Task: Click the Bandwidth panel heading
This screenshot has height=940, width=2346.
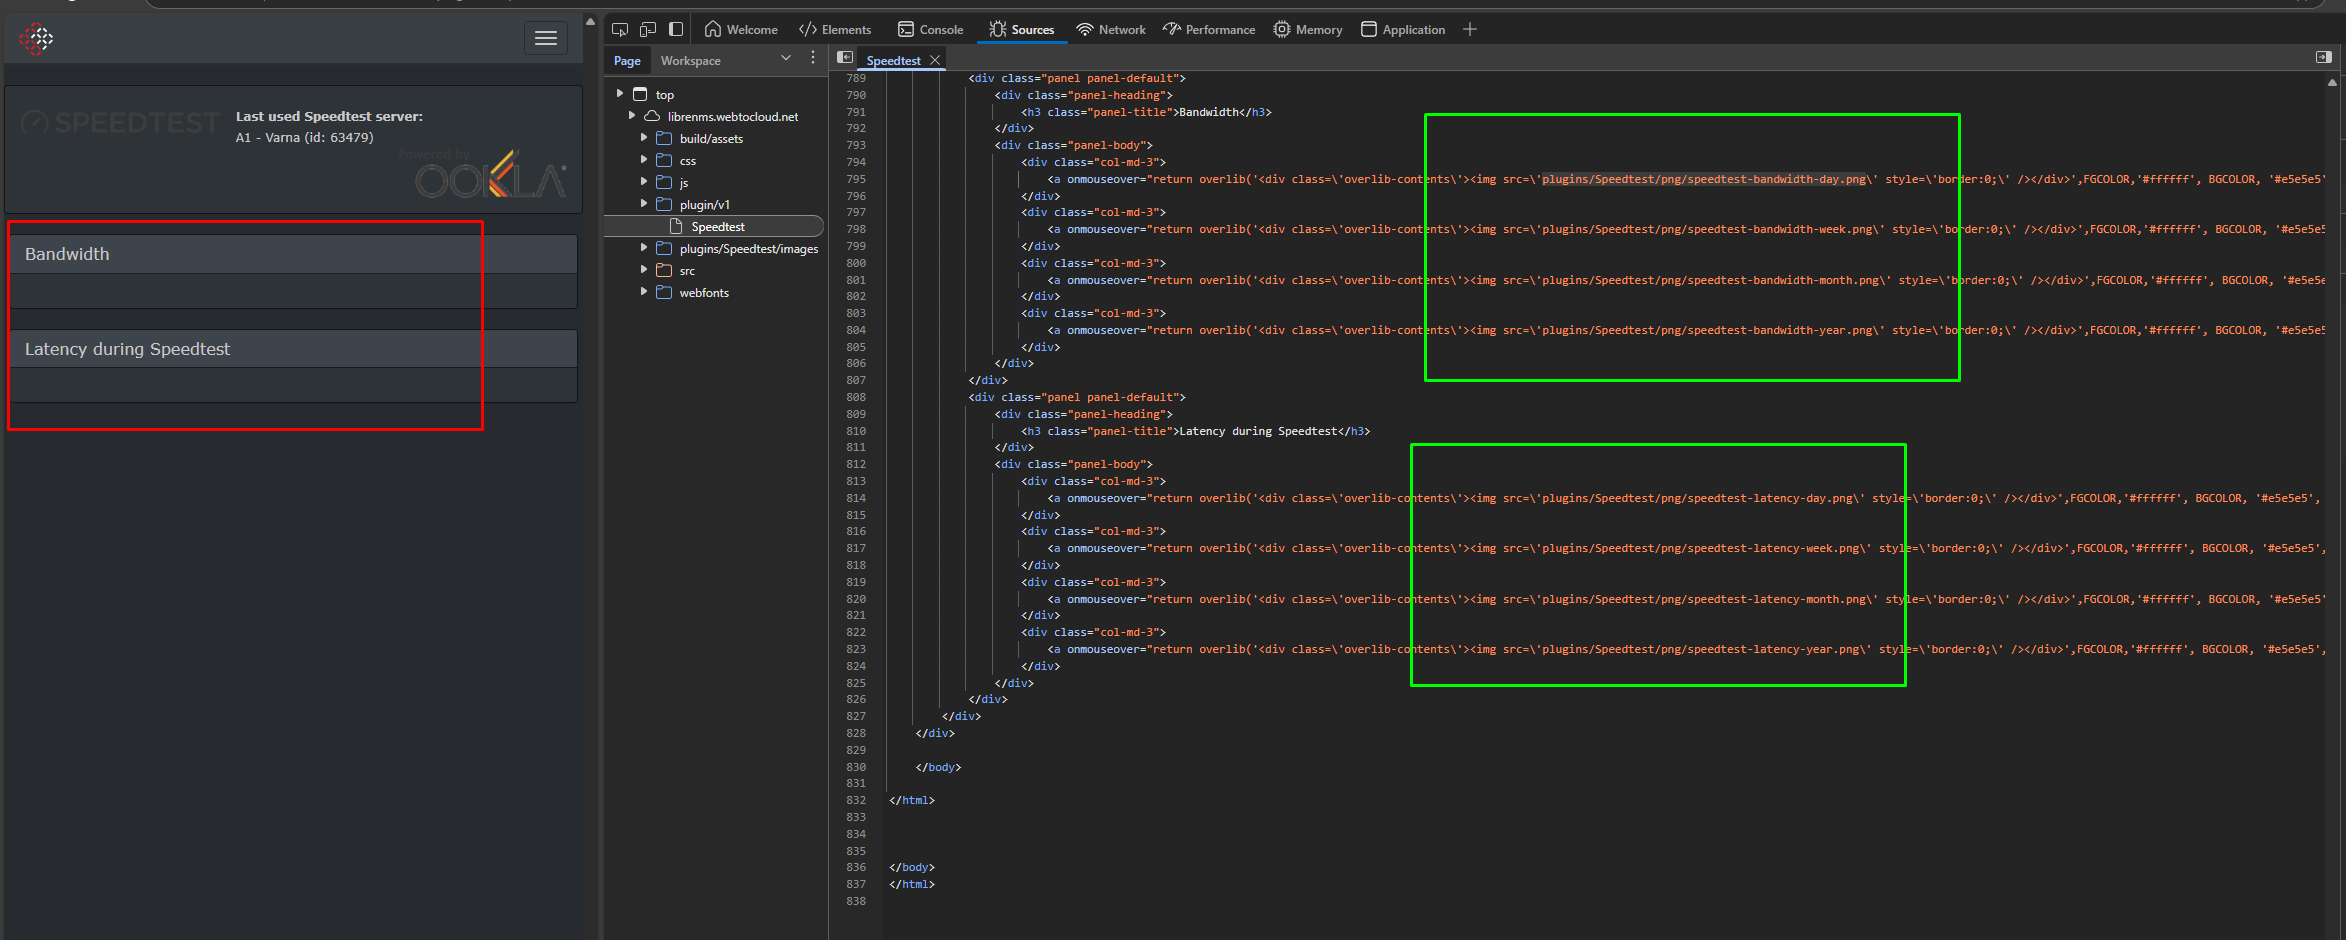Action: (x=293, y=254)
